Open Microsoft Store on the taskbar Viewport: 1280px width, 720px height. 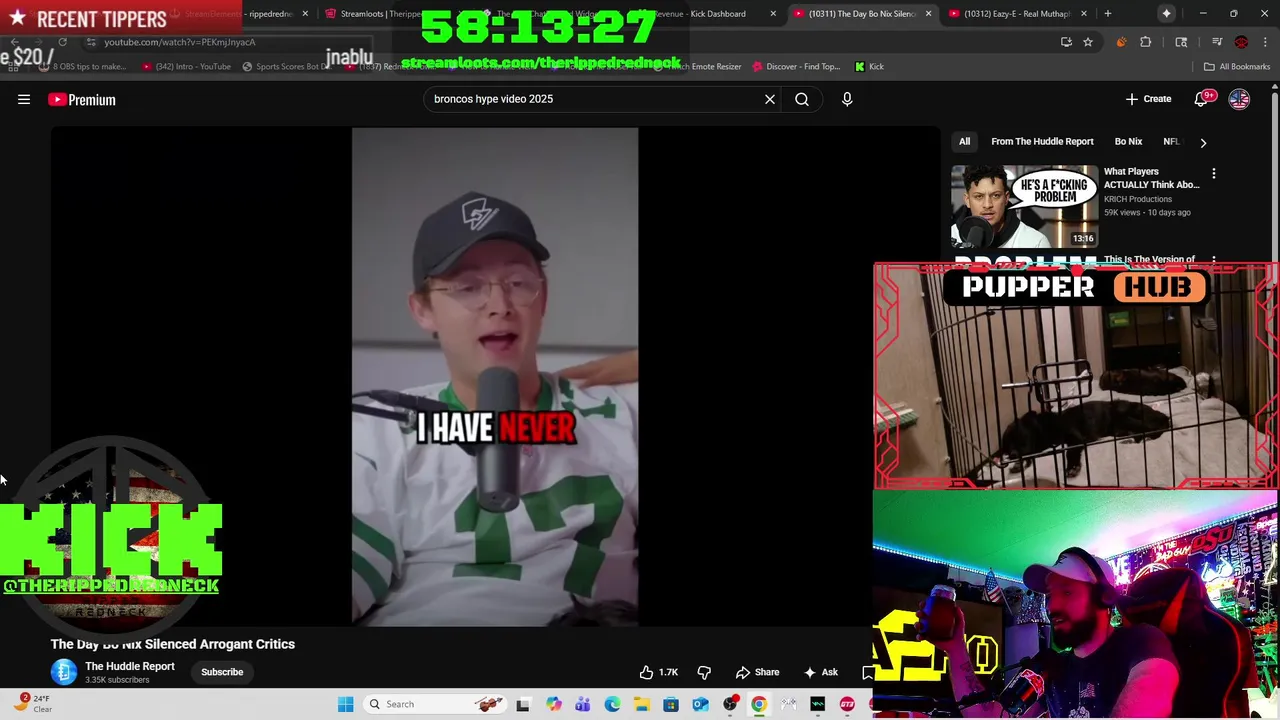(x=671, y=704)
